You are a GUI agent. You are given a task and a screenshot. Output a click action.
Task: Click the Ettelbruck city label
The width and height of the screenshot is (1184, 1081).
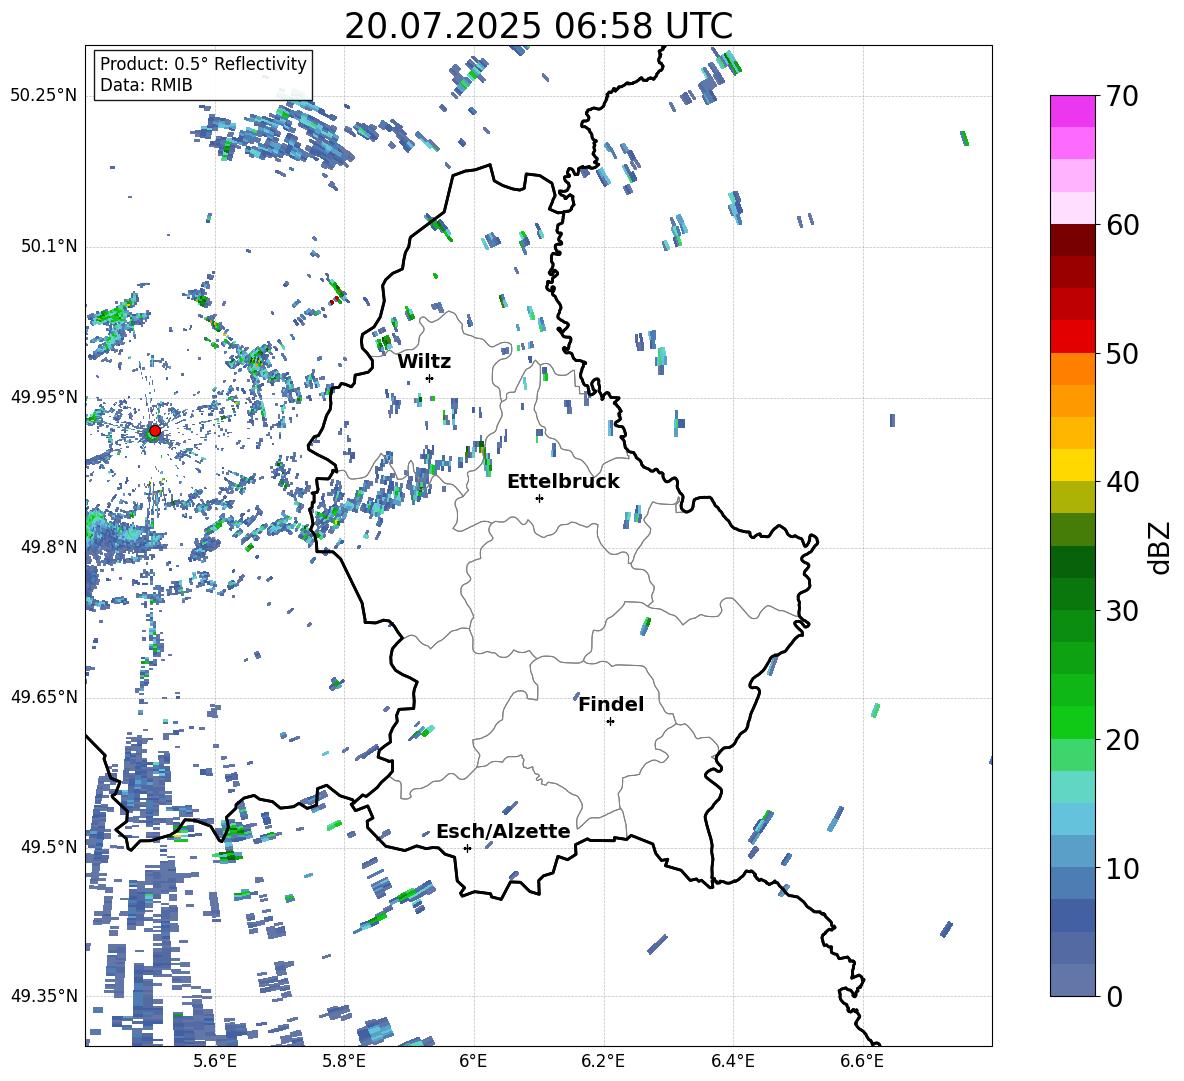(563, 482)
